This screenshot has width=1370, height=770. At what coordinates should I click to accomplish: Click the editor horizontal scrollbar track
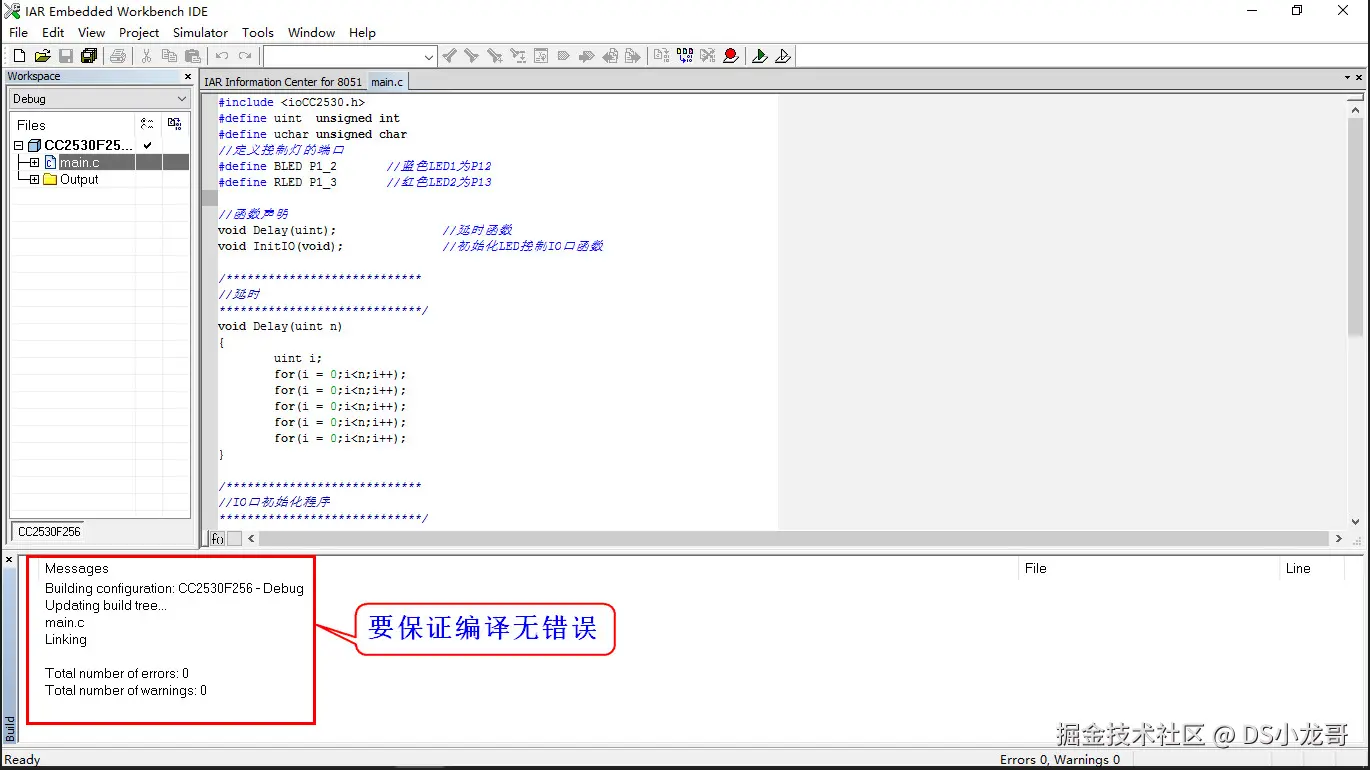[795, 538]
